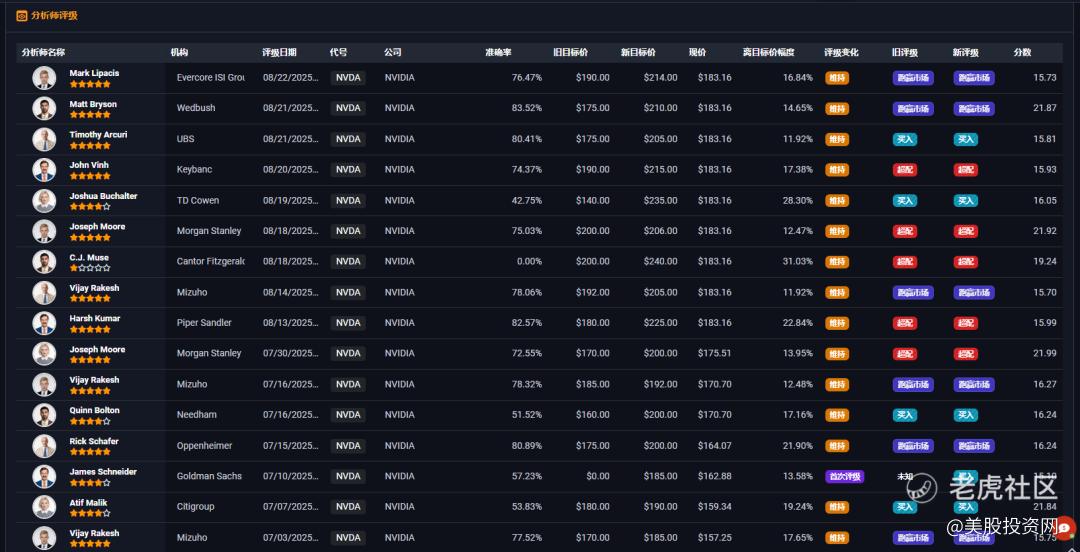Click the accuracy value 83.52%
The height and width of the screenshot is (552, 1080).
pyautogui.click(x=527, y=108)
